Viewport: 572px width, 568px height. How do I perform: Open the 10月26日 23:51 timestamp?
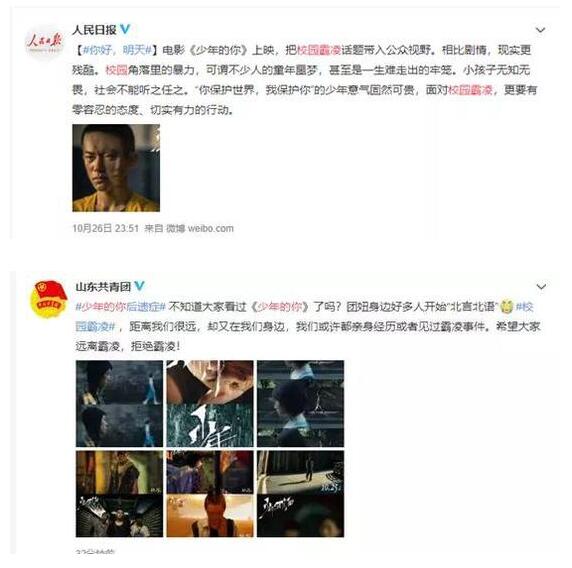[105, 228]
